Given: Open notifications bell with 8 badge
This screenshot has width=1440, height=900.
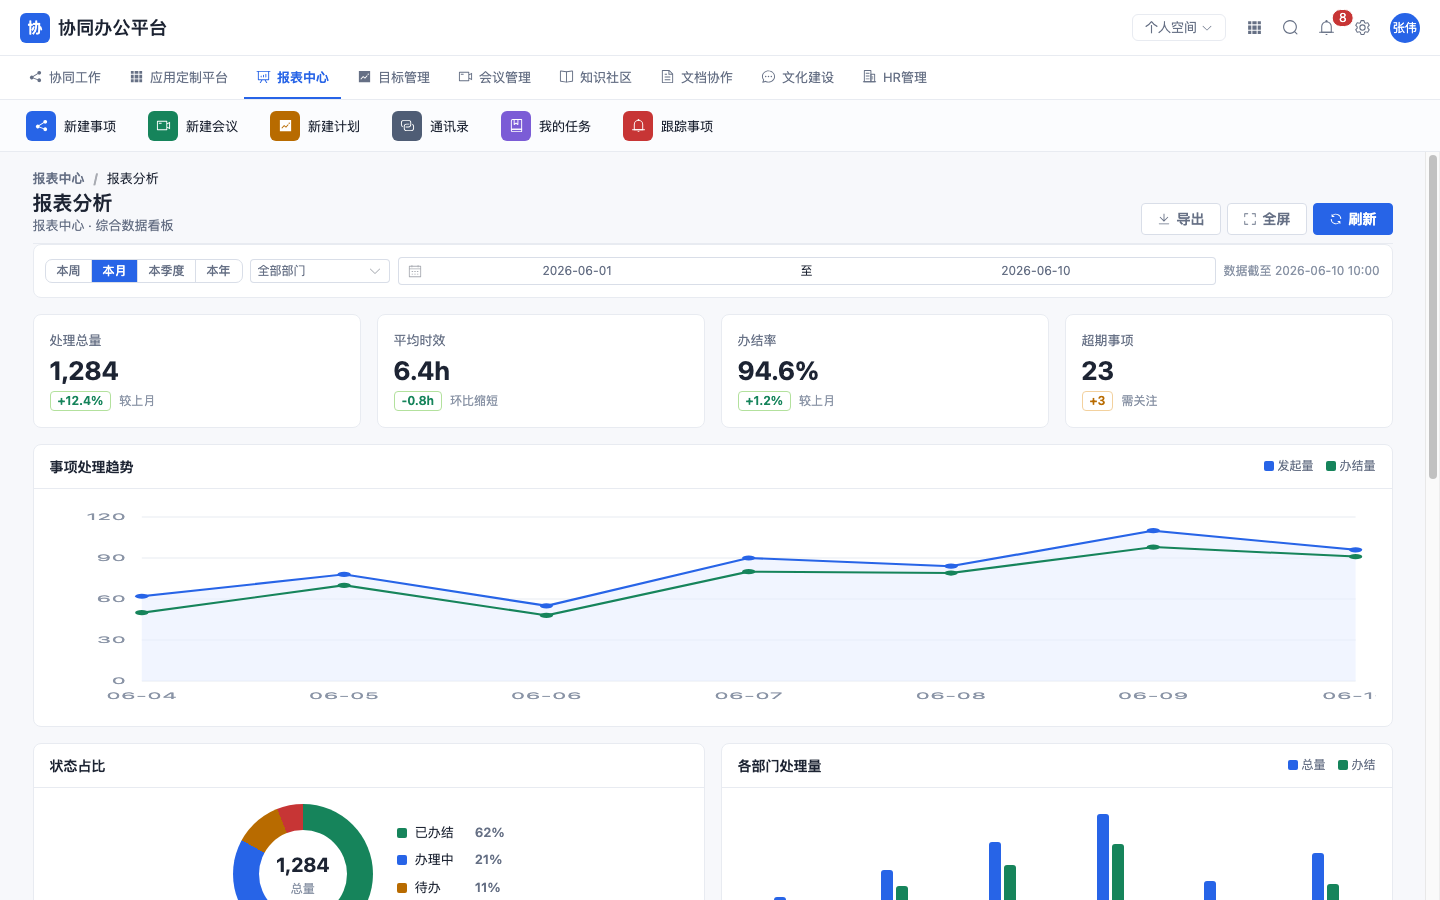Looking at the screenshot, I should click(1327, 28).
